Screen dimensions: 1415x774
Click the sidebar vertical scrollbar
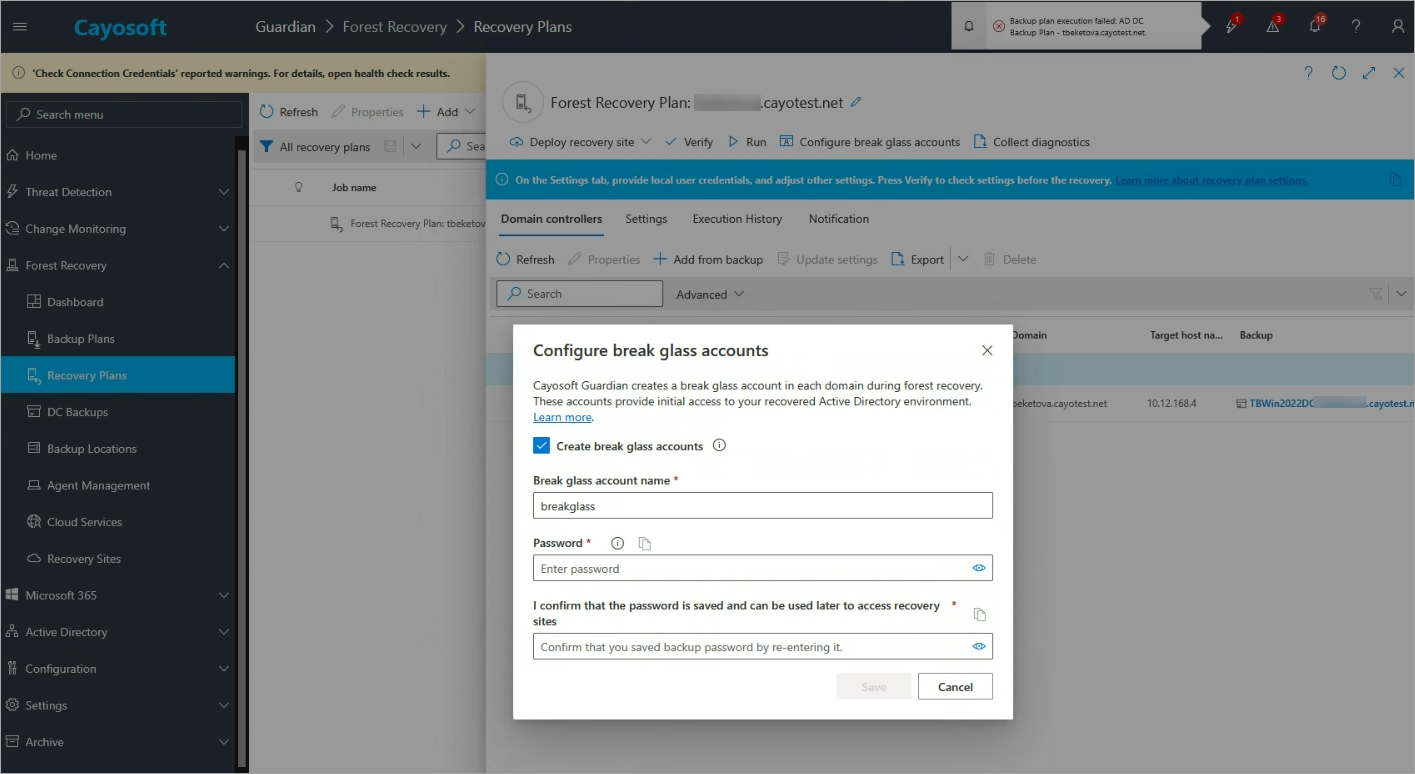click(241, 450)
